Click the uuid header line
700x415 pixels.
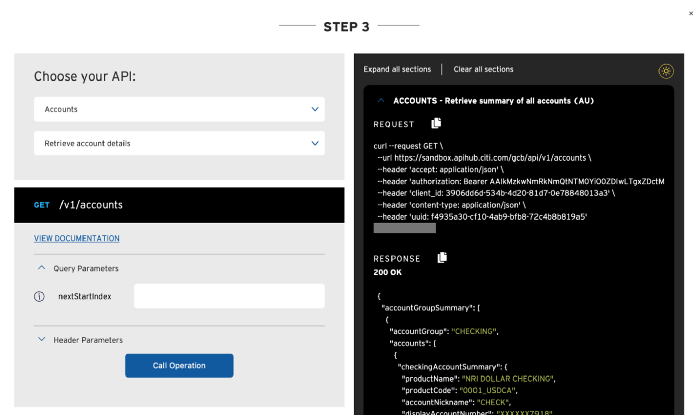pos(482,217)
